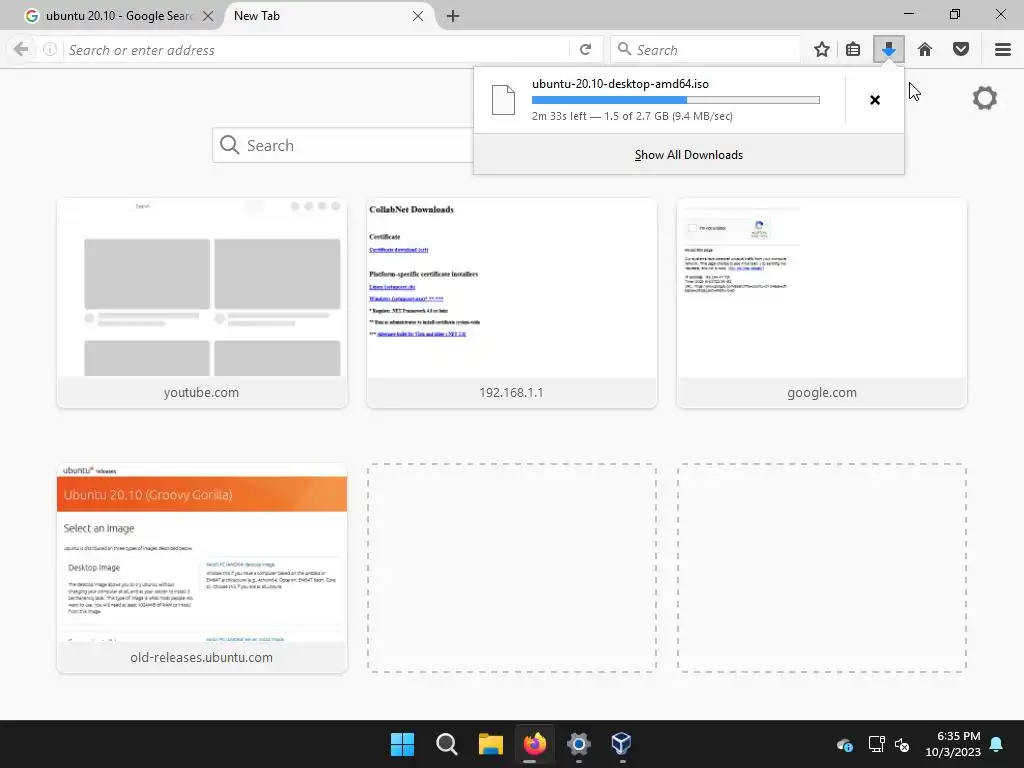1024x768 pixels.
Task: Click the ubuntu-20.10-desktop-amd64.iso file icon
Action: pyautogui.click(x=504, y=100)
